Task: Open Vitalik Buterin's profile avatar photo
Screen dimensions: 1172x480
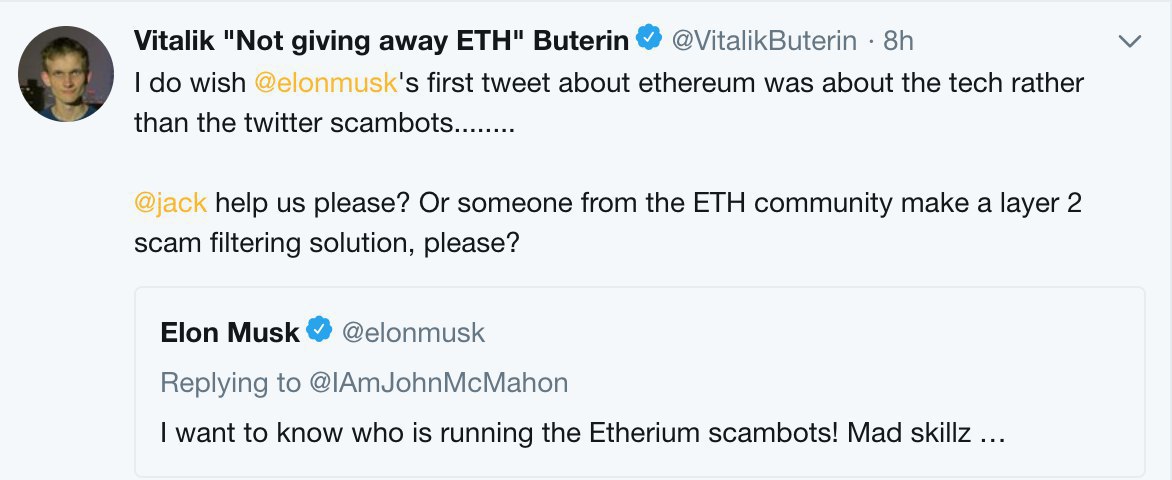Action: [x=66, y=74]
